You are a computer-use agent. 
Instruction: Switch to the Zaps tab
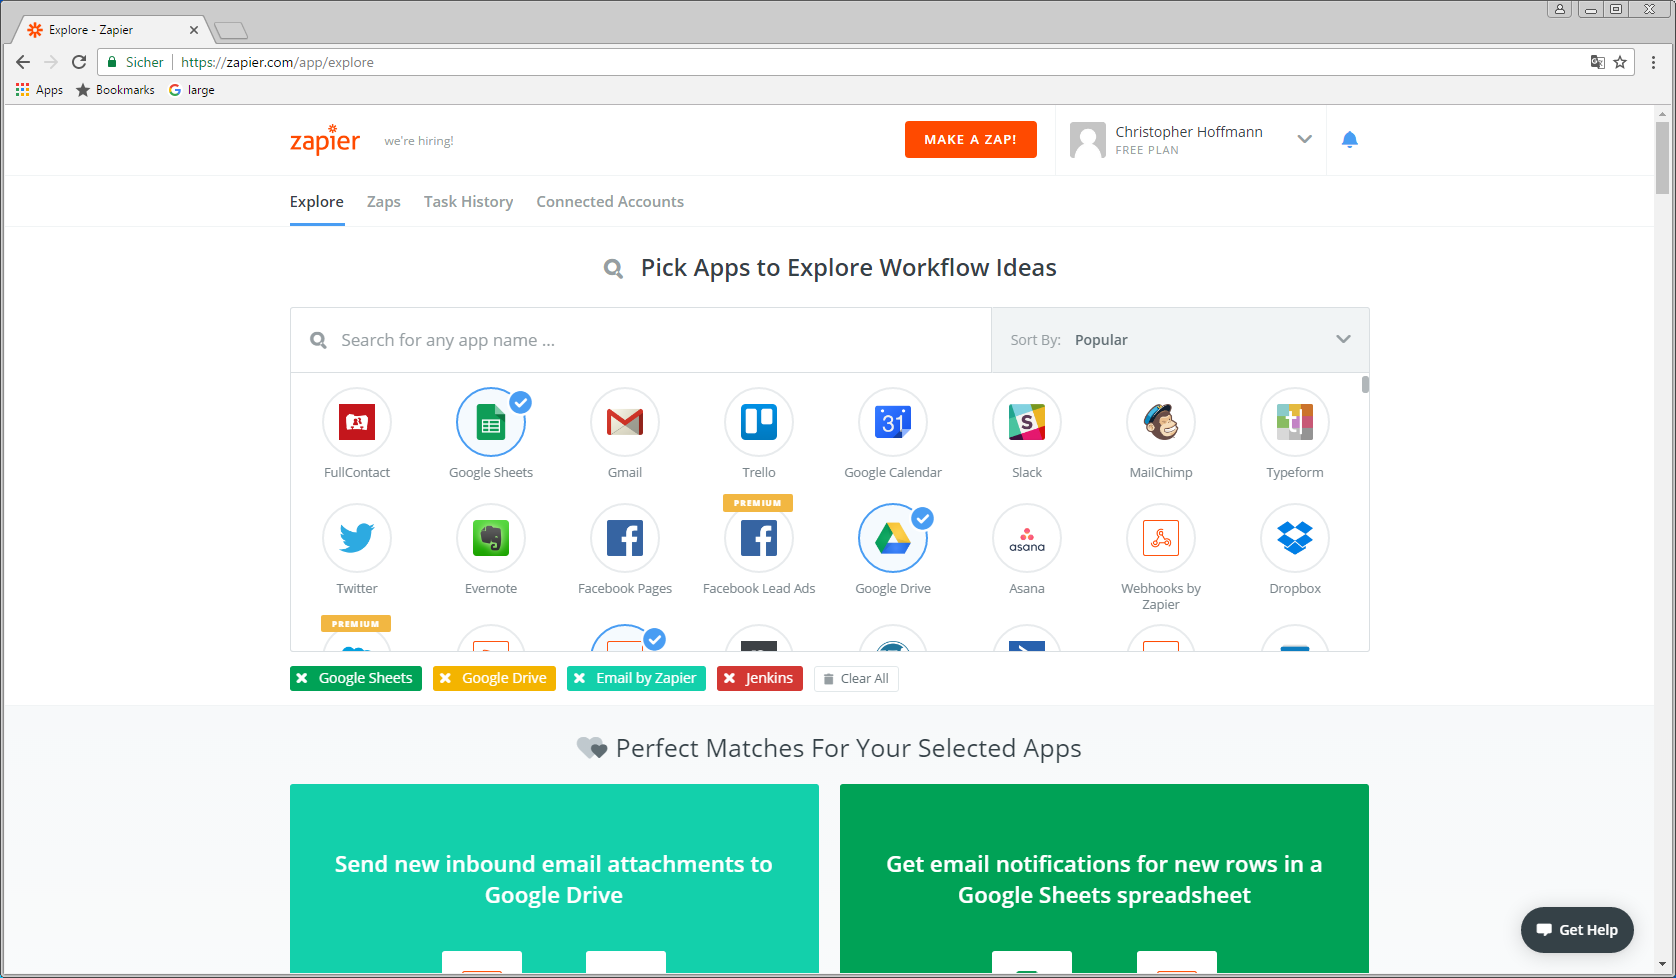coord(383,202)
